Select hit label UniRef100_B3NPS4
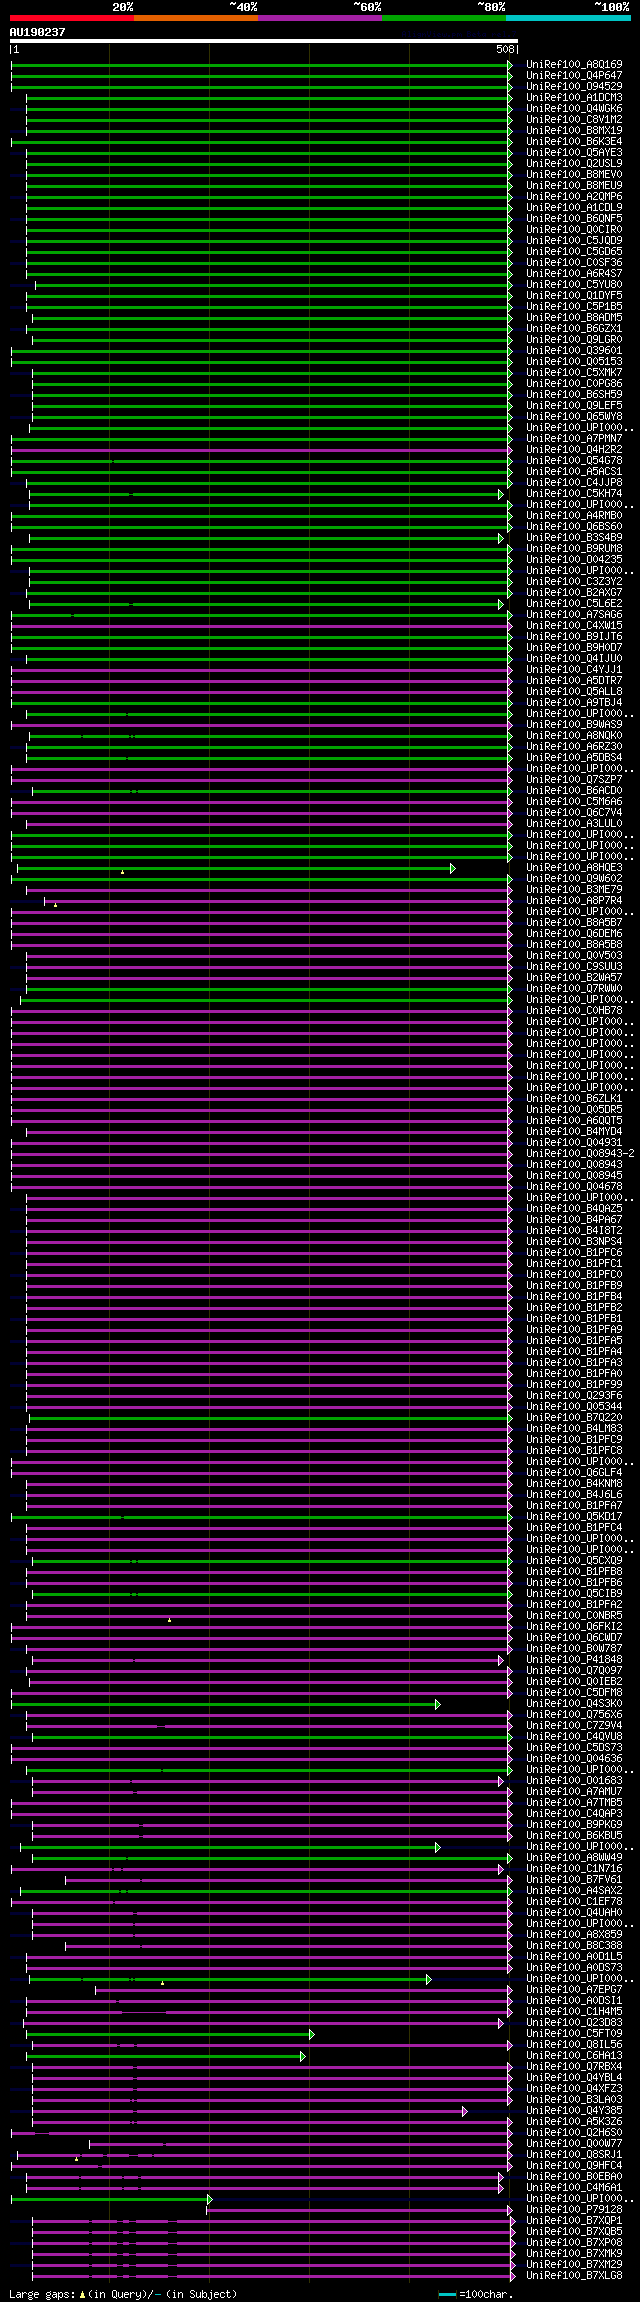This screenshot has width=640, height=2302. (x=574, y=1241)
